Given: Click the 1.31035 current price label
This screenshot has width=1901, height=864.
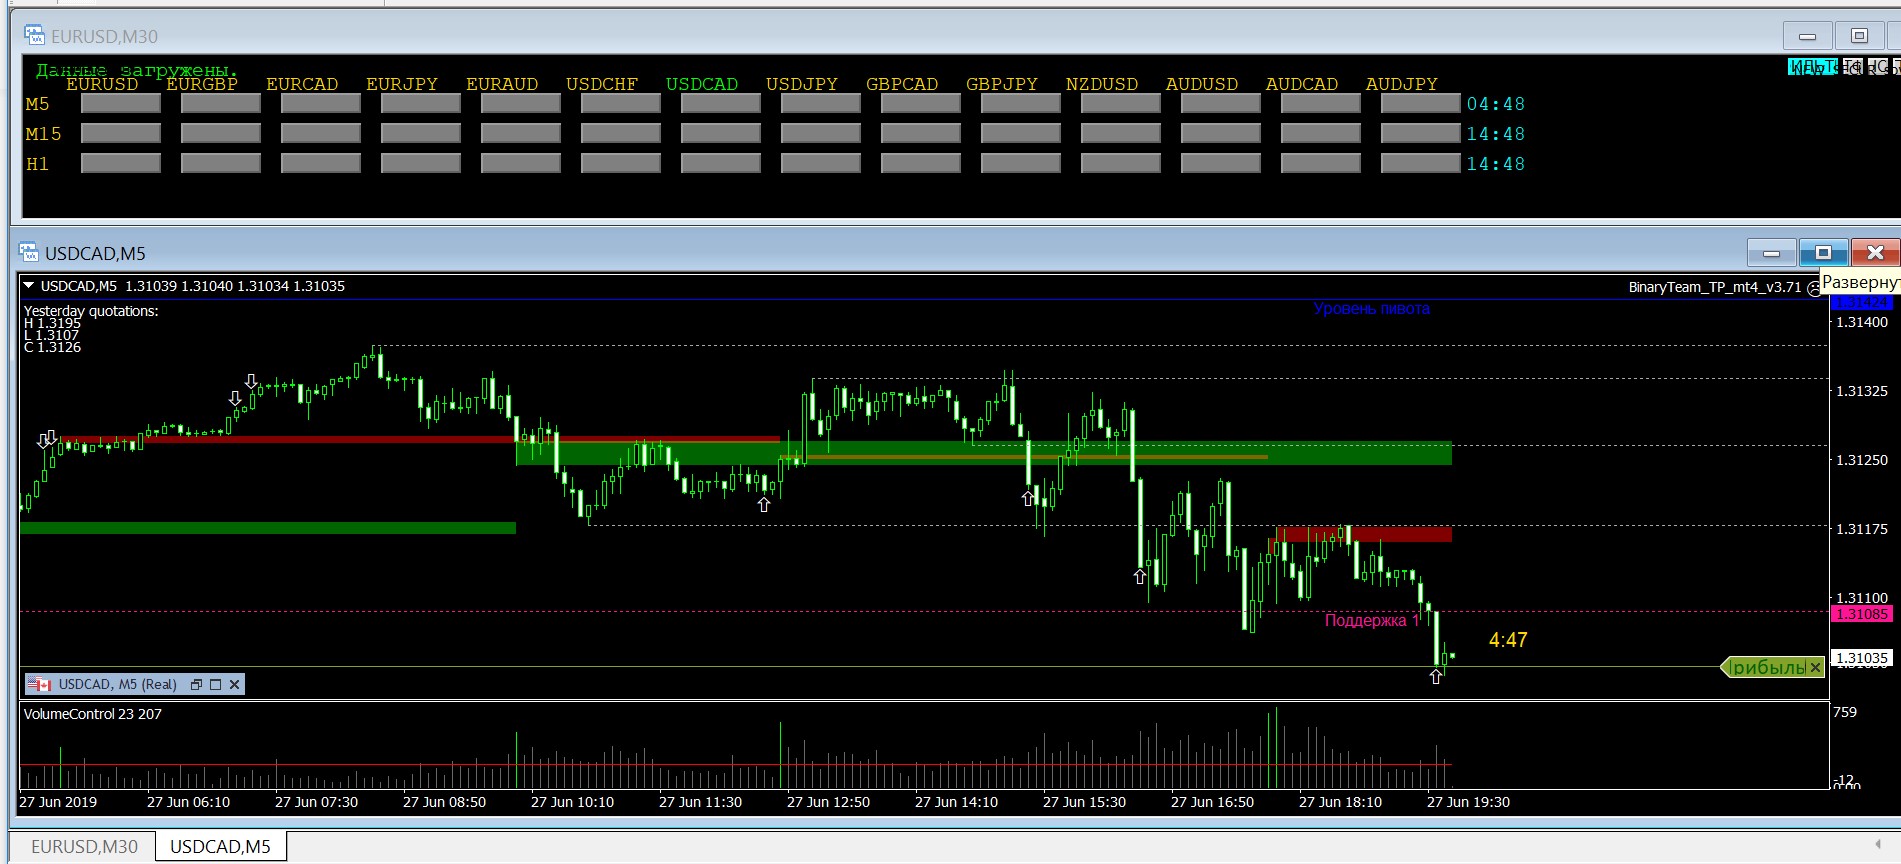Looking at the screenshot, I should [x=1861, y=658].
